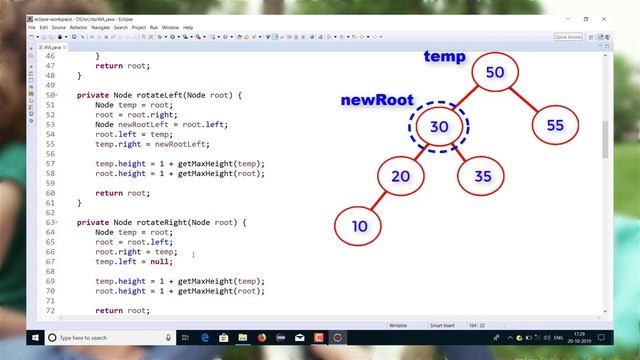640x360 pixels.
Task: Open the Run configurations dropdown arrow
Action: [x=178, y=37]
